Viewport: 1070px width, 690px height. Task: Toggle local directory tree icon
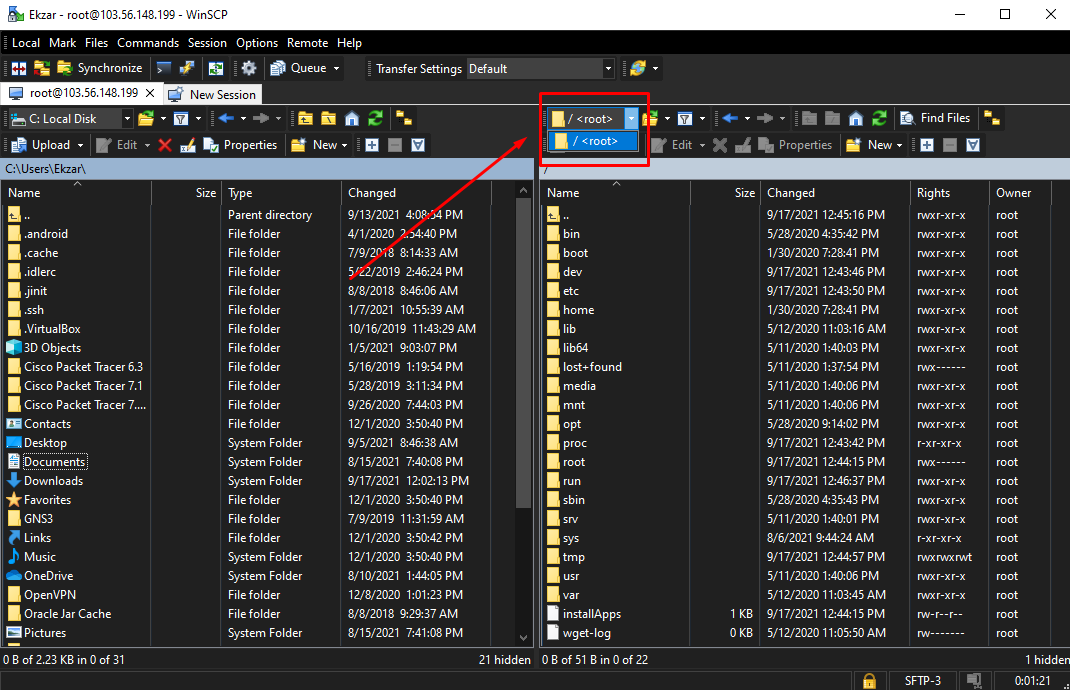point(404,119)
